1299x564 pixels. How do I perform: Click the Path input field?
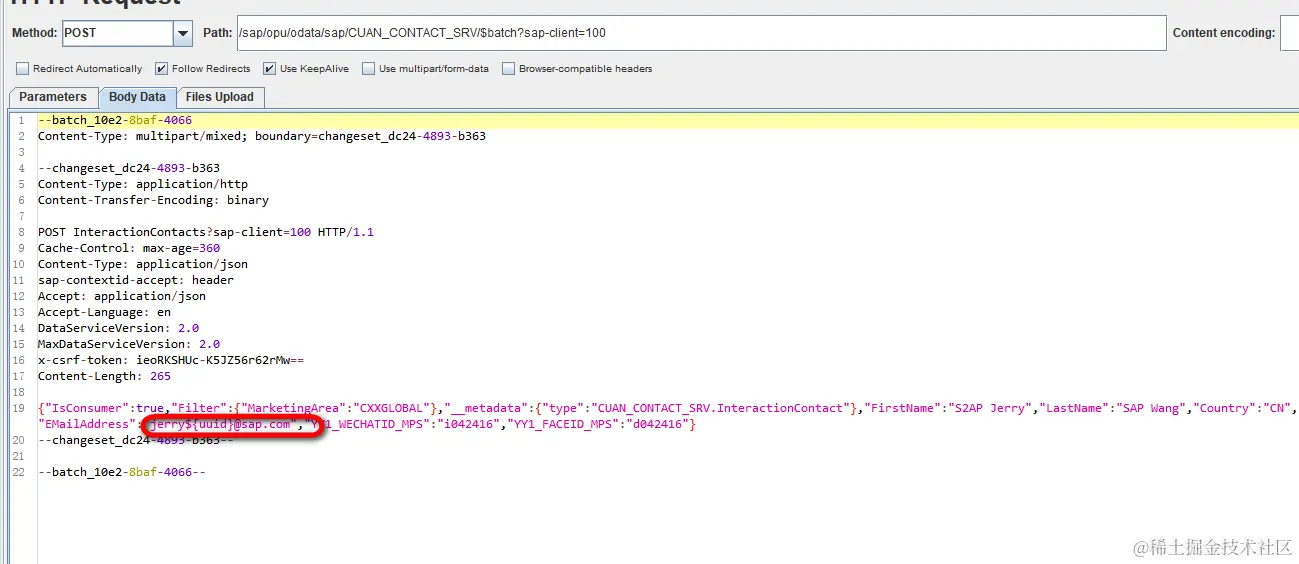[x=702, y=33]
